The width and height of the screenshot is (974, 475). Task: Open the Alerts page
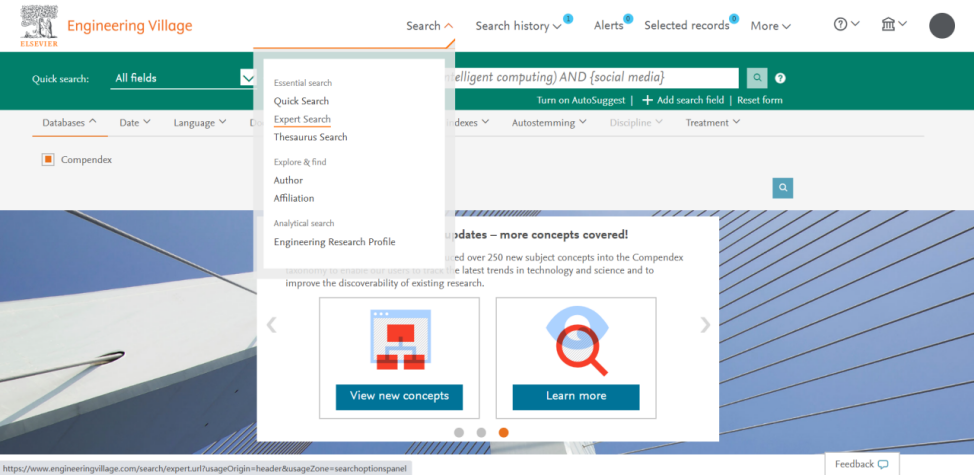pyautogui.click(x=608, y=26)
